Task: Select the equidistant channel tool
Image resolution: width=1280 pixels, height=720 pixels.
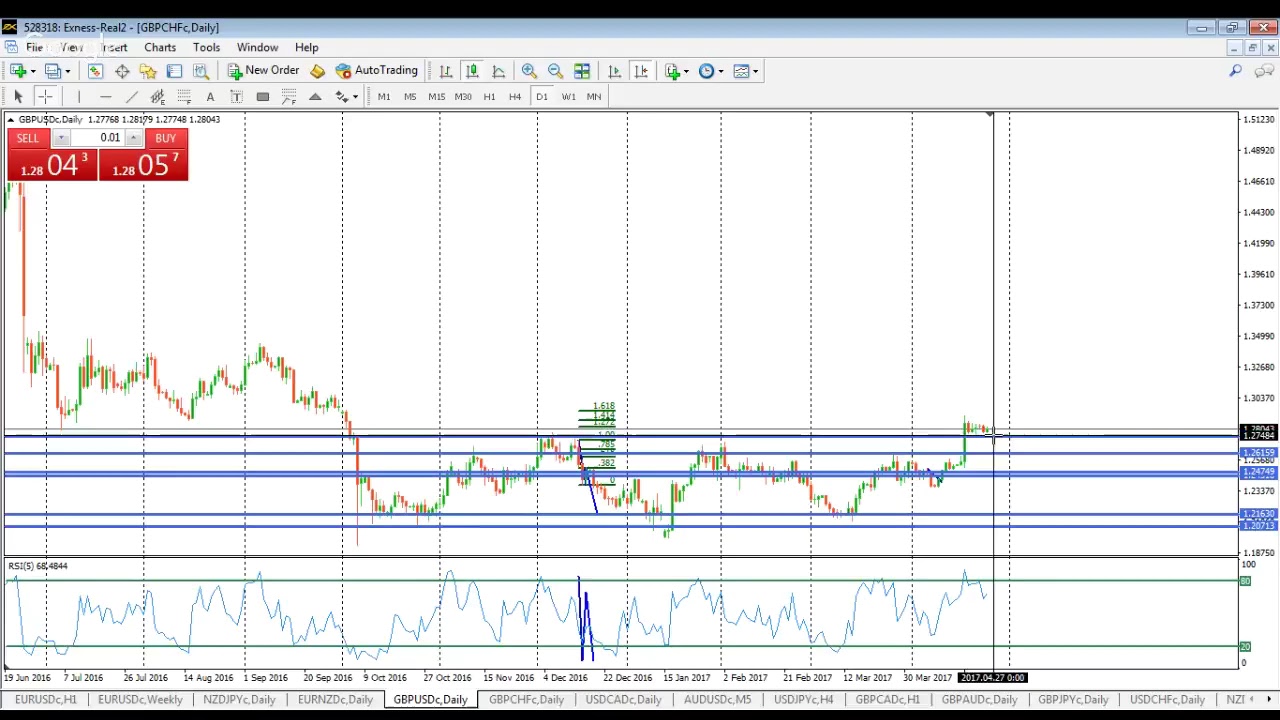Action: click(157, 97)
